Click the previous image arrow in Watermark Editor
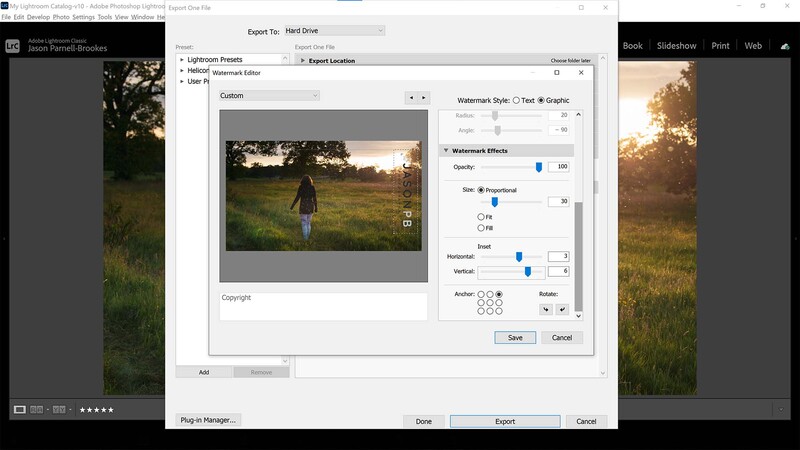 (411, 97)
